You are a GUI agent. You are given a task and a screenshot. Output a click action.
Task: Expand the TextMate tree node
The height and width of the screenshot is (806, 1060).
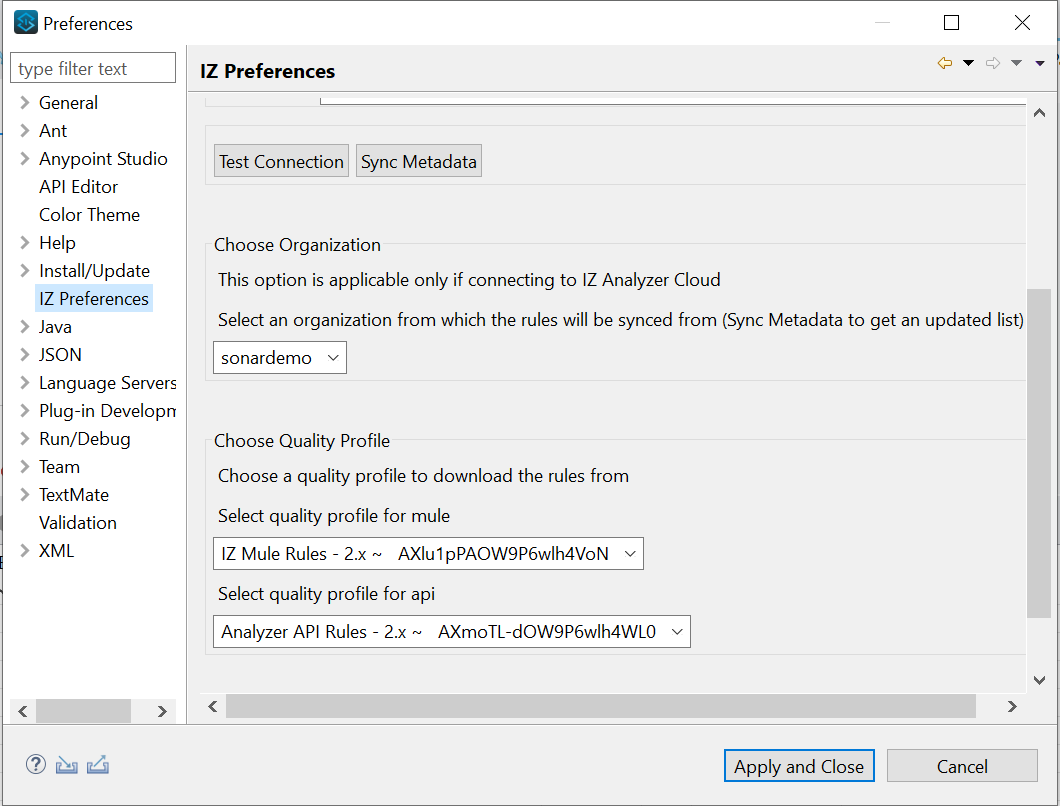25,494
